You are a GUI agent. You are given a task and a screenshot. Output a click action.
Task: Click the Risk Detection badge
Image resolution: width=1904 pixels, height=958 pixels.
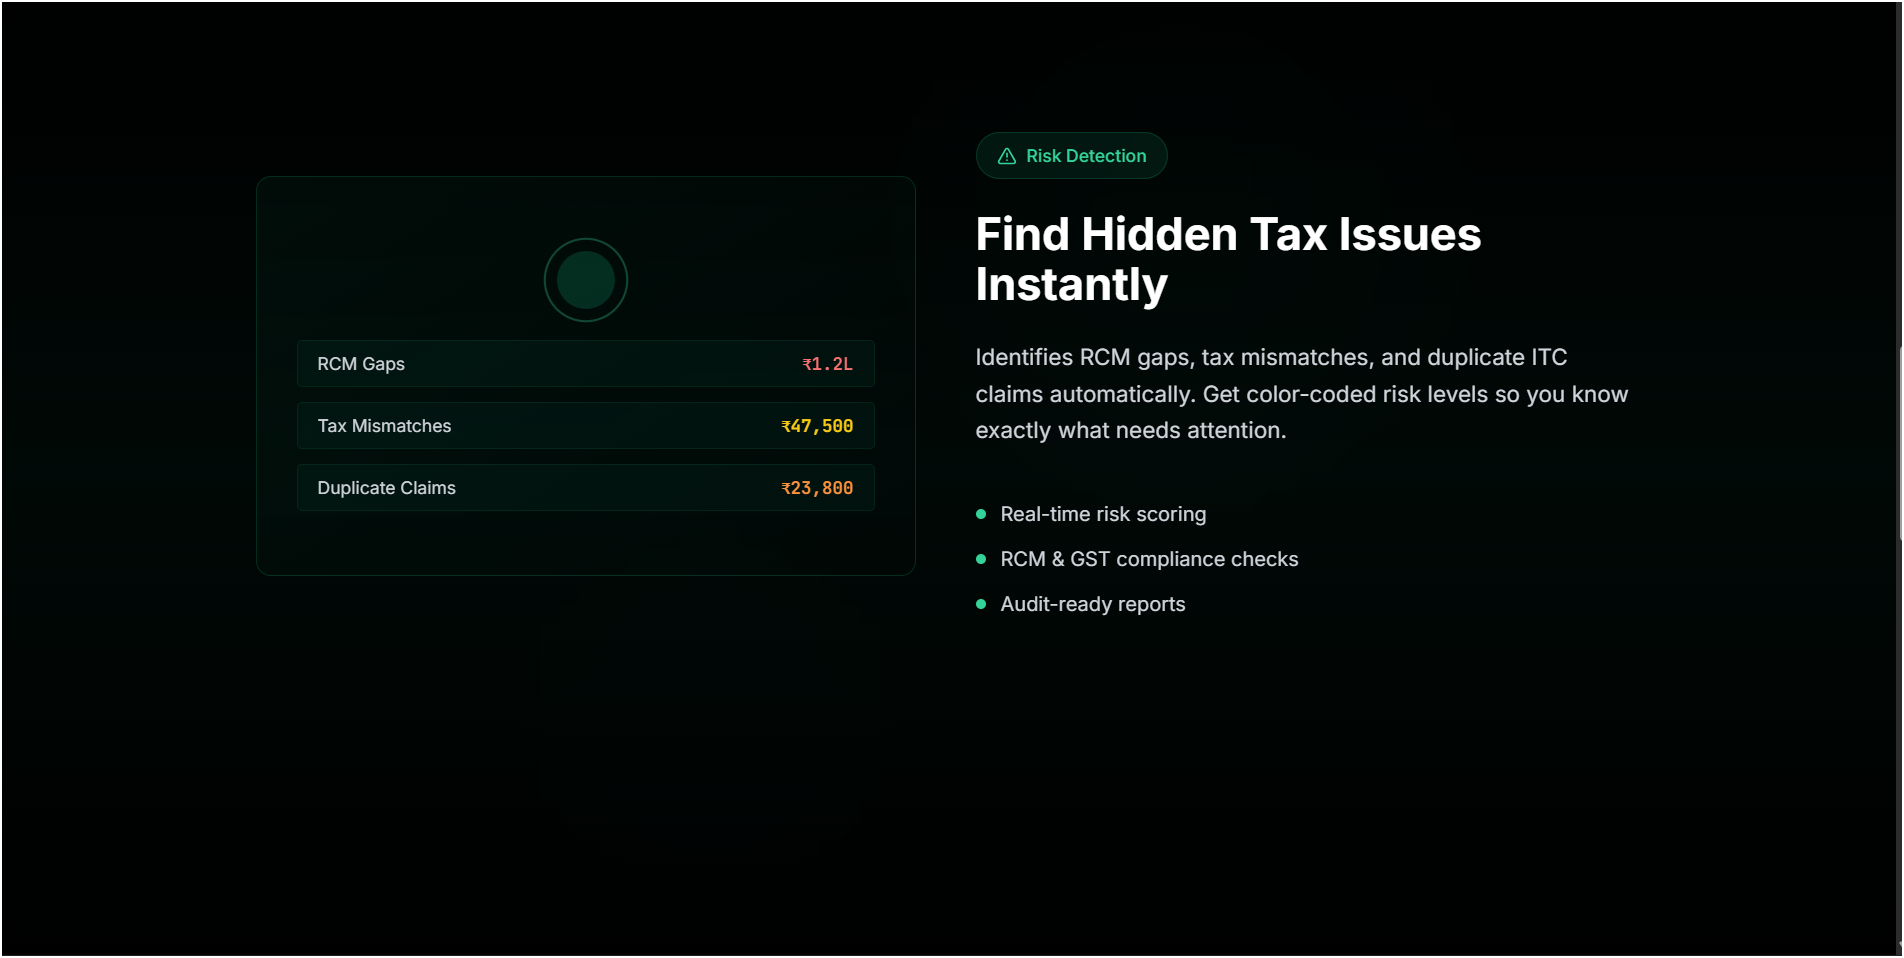pyautogui.click(x=1071, y=156)
